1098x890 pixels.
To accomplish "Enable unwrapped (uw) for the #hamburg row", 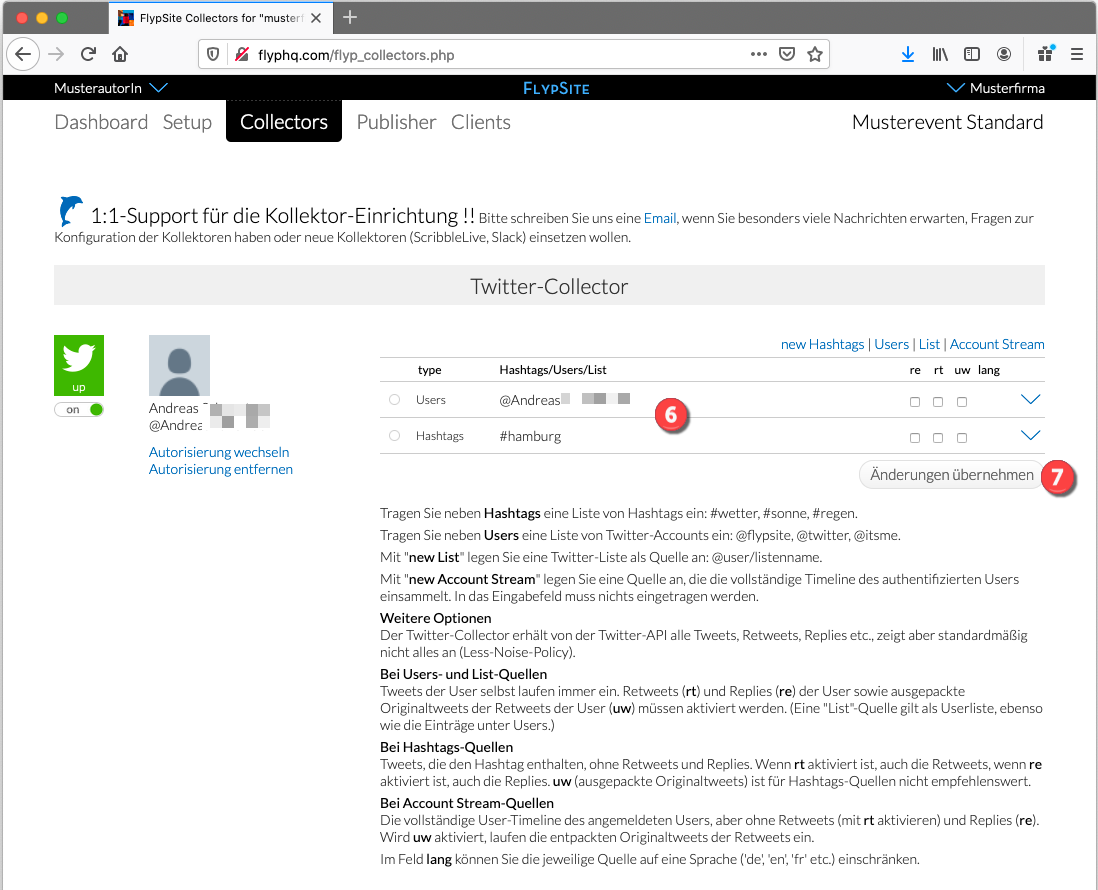I will click(x=962, y=438).
